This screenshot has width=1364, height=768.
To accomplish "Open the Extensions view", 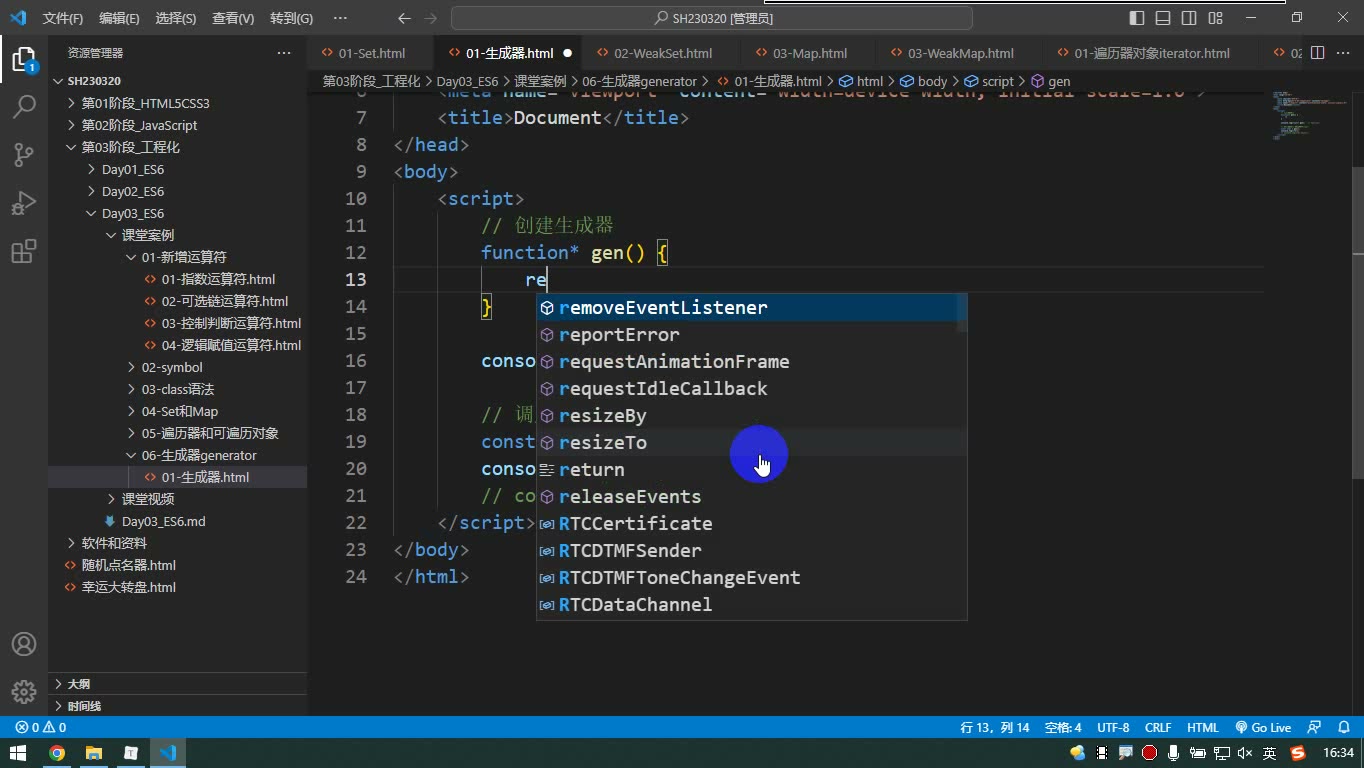I will click(23, 251).
